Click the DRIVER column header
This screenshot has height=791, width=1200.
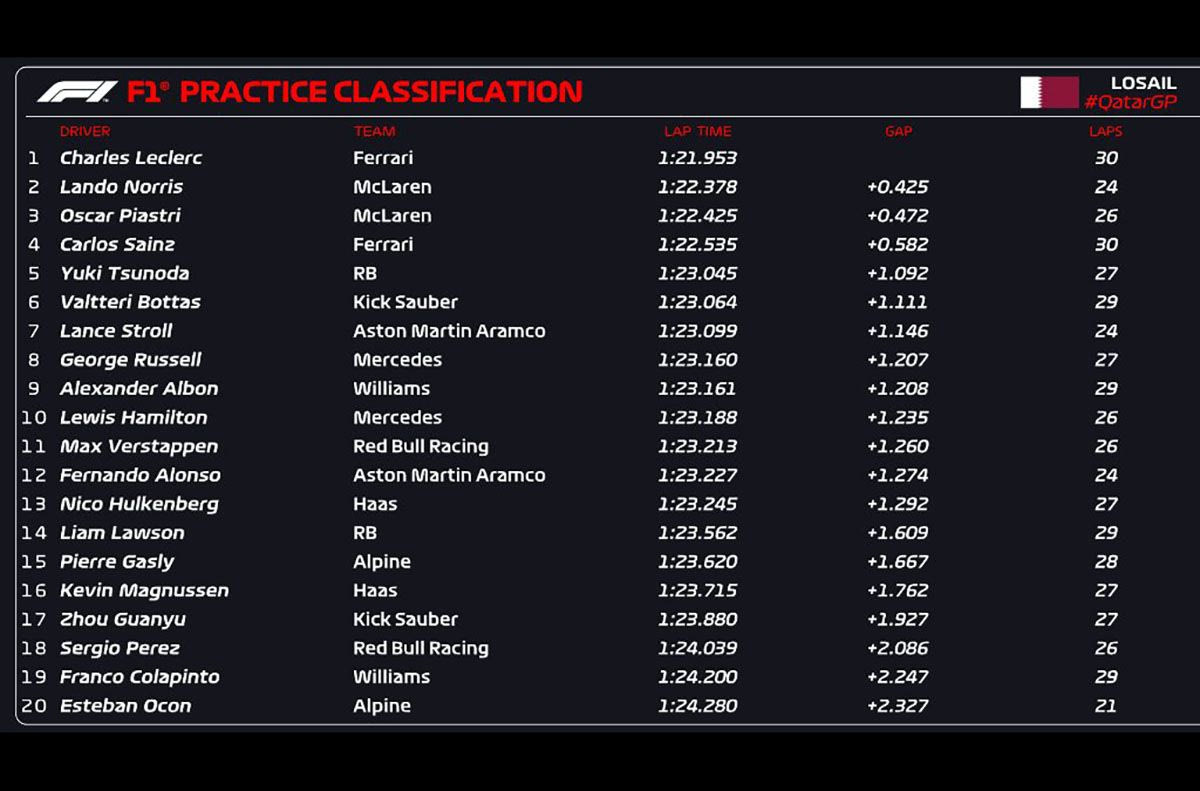[85, 131]
